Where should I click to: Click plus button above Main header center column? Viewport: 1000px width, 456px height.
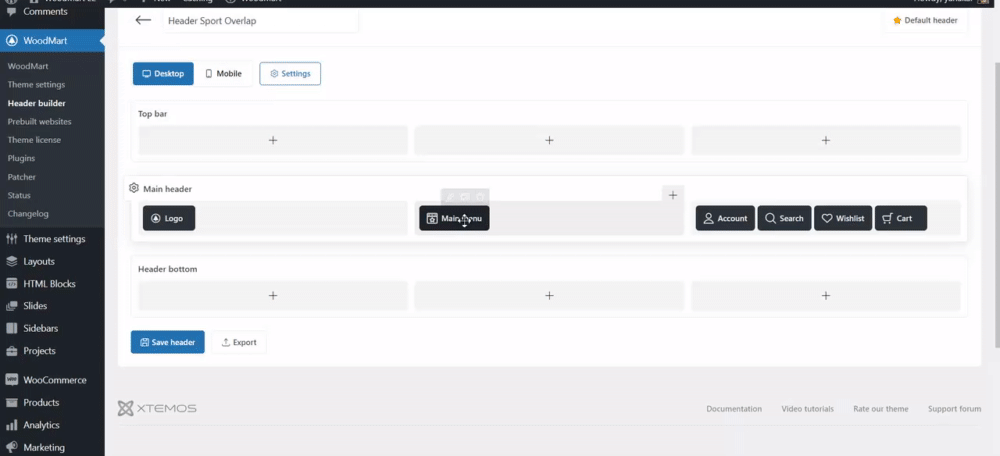672,195
